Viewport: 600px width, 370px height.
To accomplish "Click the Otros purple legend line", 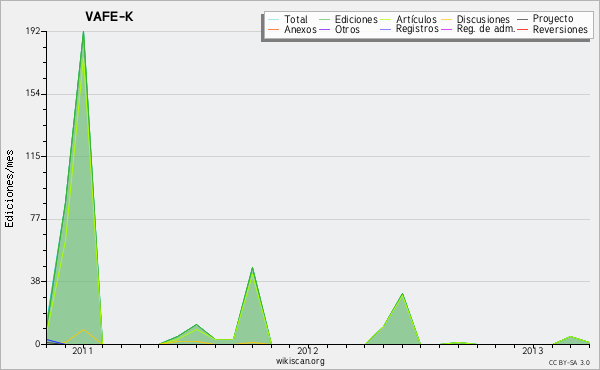I will 324,29.
